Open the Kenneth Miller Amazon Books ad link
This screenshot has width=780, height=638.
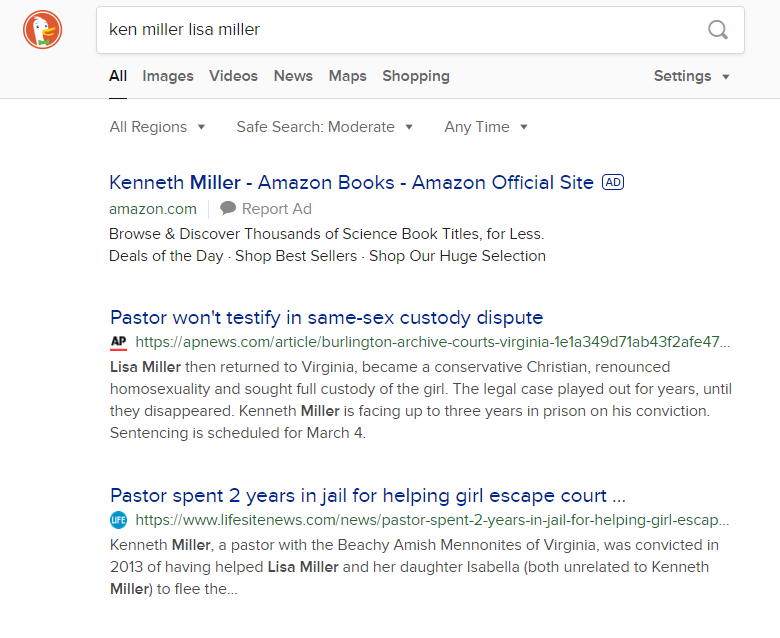(x=351, y=182)
